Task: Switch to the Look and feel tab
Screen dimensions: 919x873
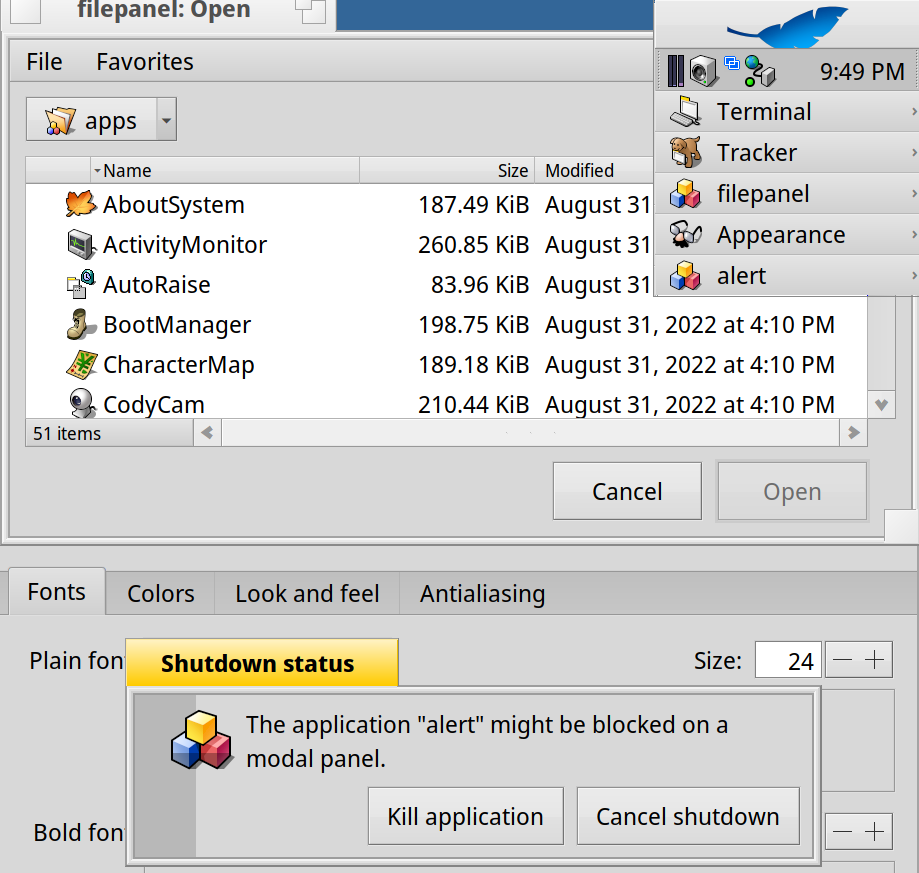Action: pos(307,594)
